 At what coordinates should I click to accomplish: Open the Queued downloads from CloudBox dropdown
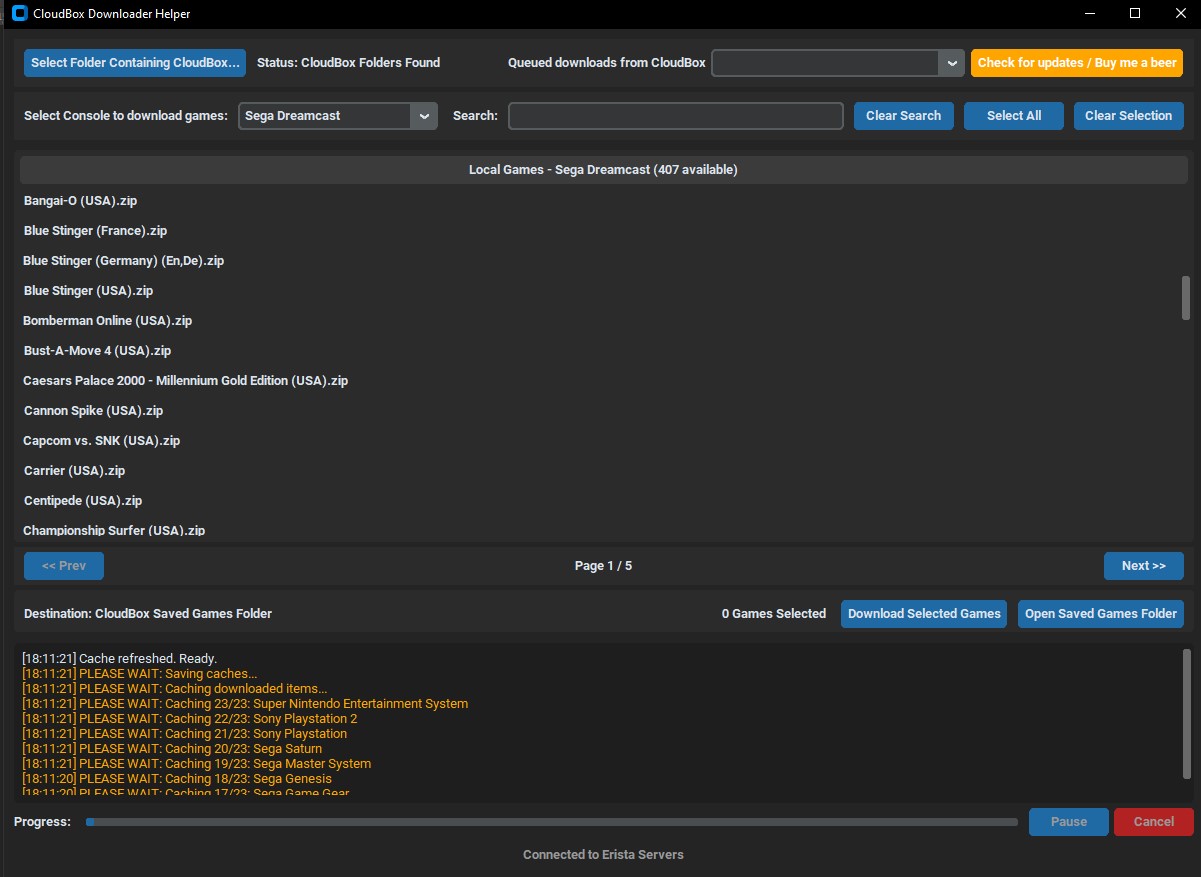pos(837,63)
